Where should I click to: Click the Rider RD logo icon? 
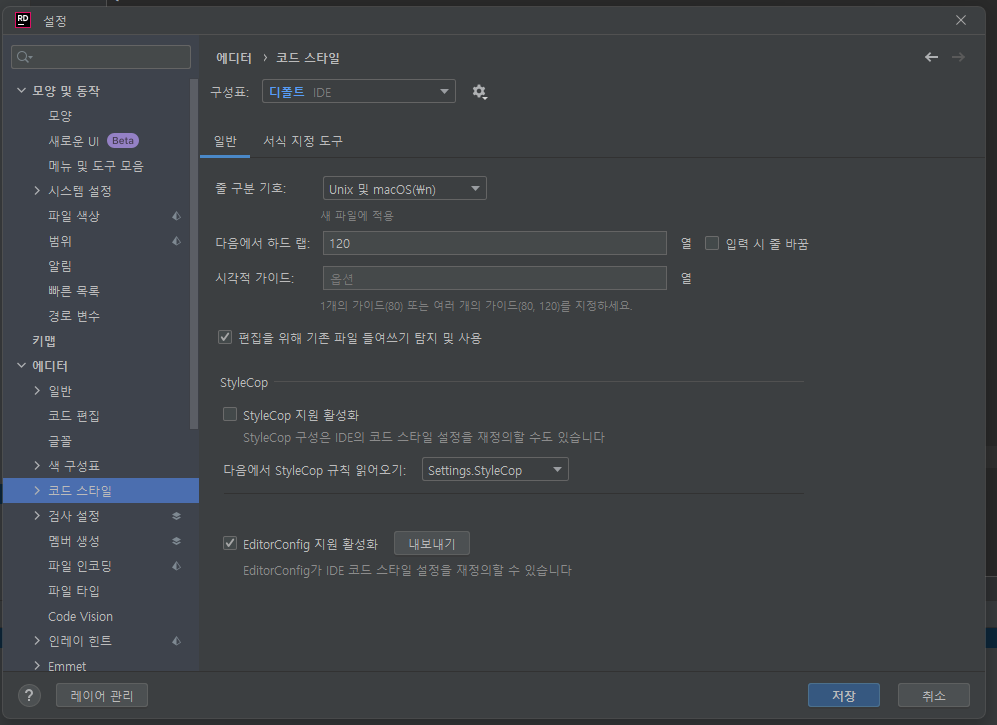tap(23, 20)
